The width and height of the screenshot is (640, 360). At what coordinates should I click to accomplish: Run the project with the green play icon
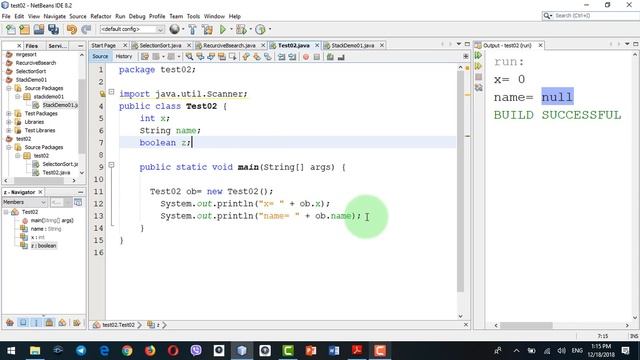pos(223,29)
